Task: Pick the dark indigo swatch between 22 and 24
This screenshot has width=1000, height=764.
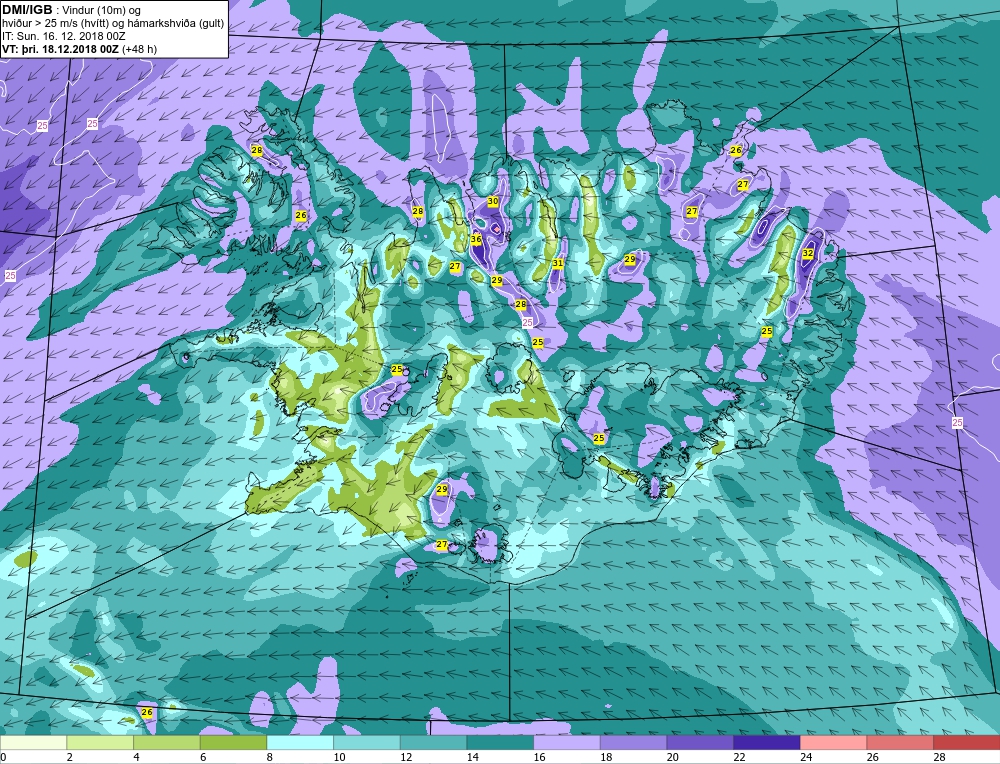Action: point(767,742)
